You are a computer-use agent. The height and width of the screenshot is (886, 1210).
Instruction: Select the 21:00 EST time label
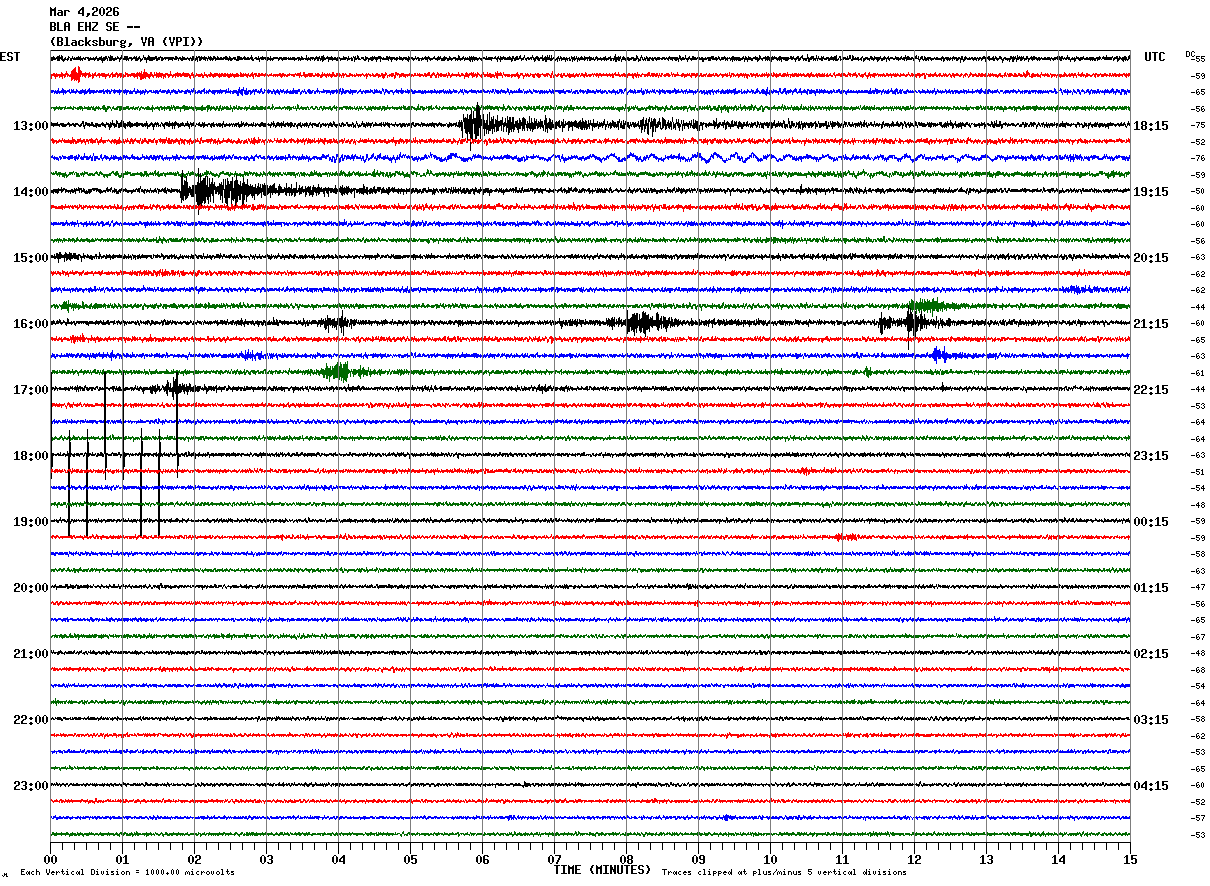(30, 654)
